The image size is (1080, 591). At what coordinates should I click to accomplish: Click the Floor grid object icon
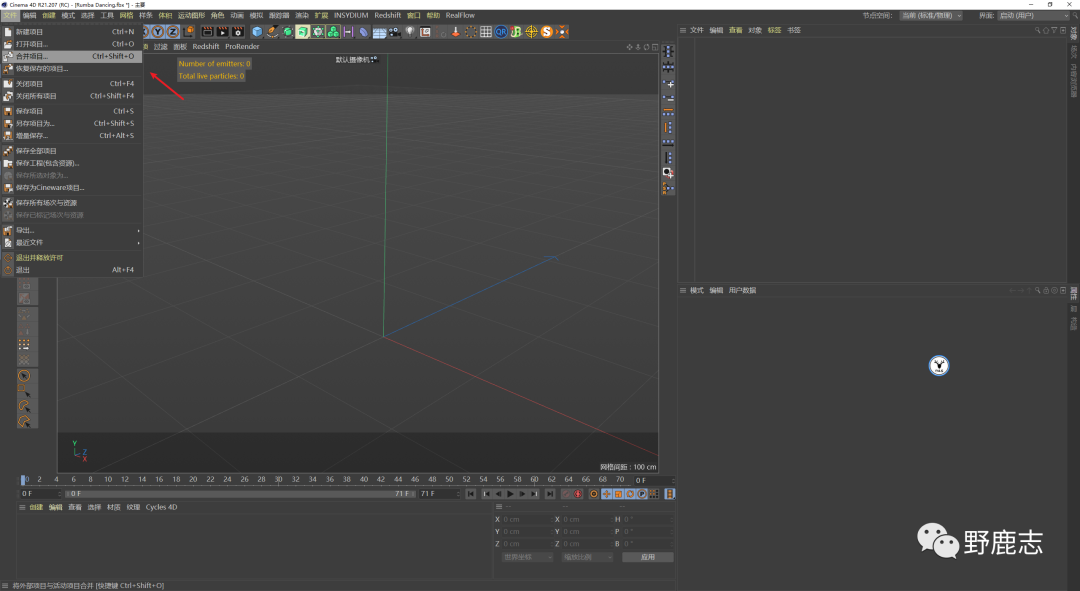[379, 32]
